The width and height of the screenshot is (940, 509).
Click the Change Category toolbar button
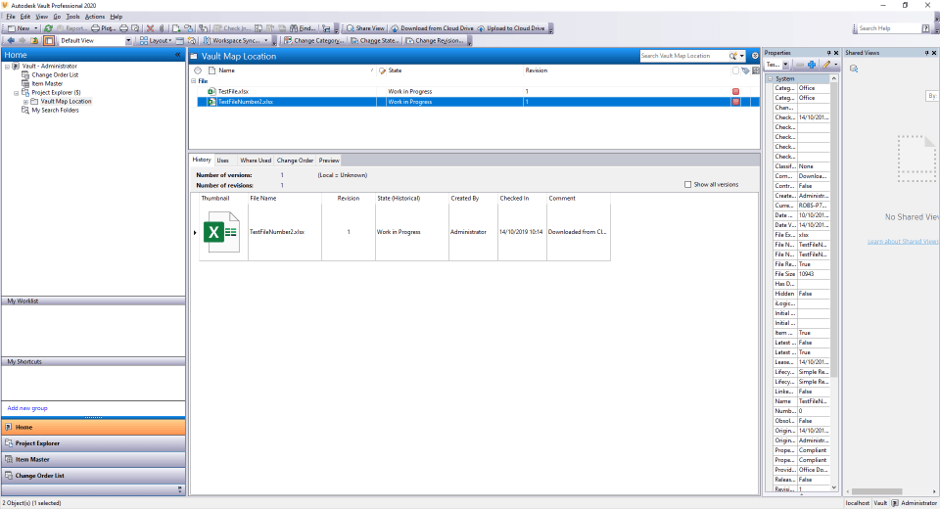pos(314,41)
